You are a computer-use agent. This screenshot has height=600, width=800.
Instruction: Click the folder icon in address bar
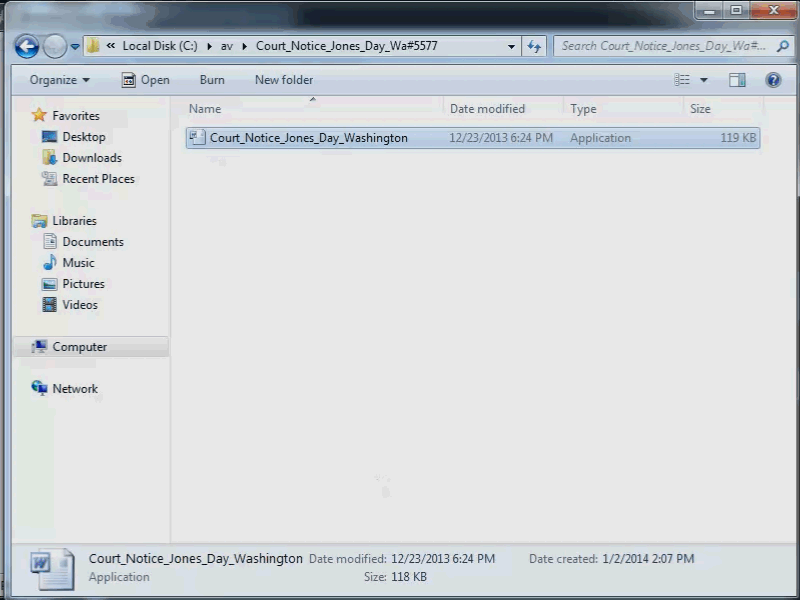[x=93, y=46]
